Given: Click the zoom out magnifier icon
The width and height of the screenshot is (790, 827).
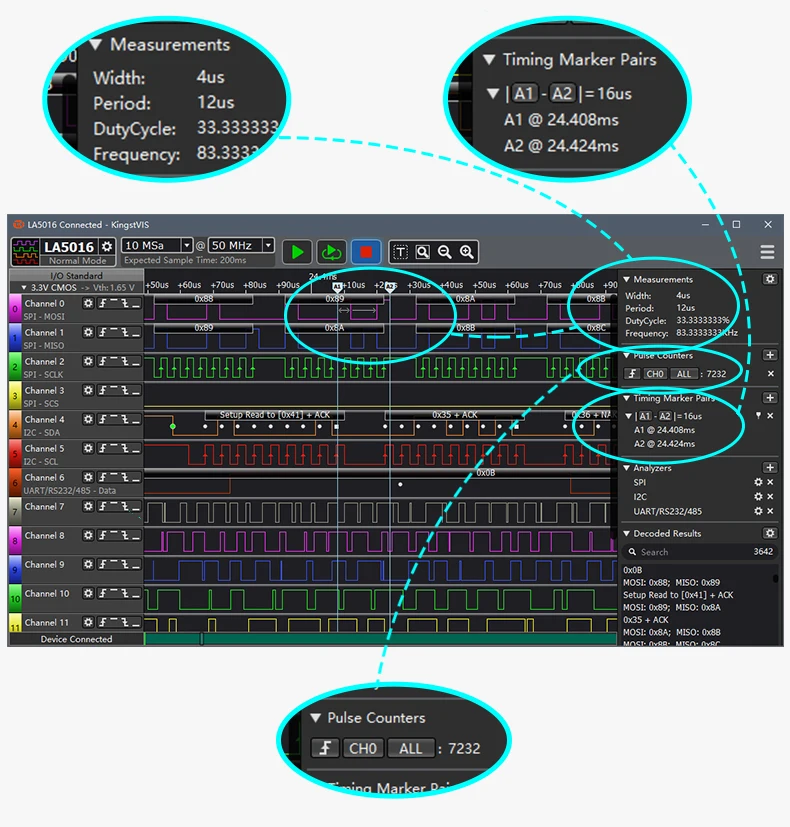Looking at the screenshot, I should (445, 252).
